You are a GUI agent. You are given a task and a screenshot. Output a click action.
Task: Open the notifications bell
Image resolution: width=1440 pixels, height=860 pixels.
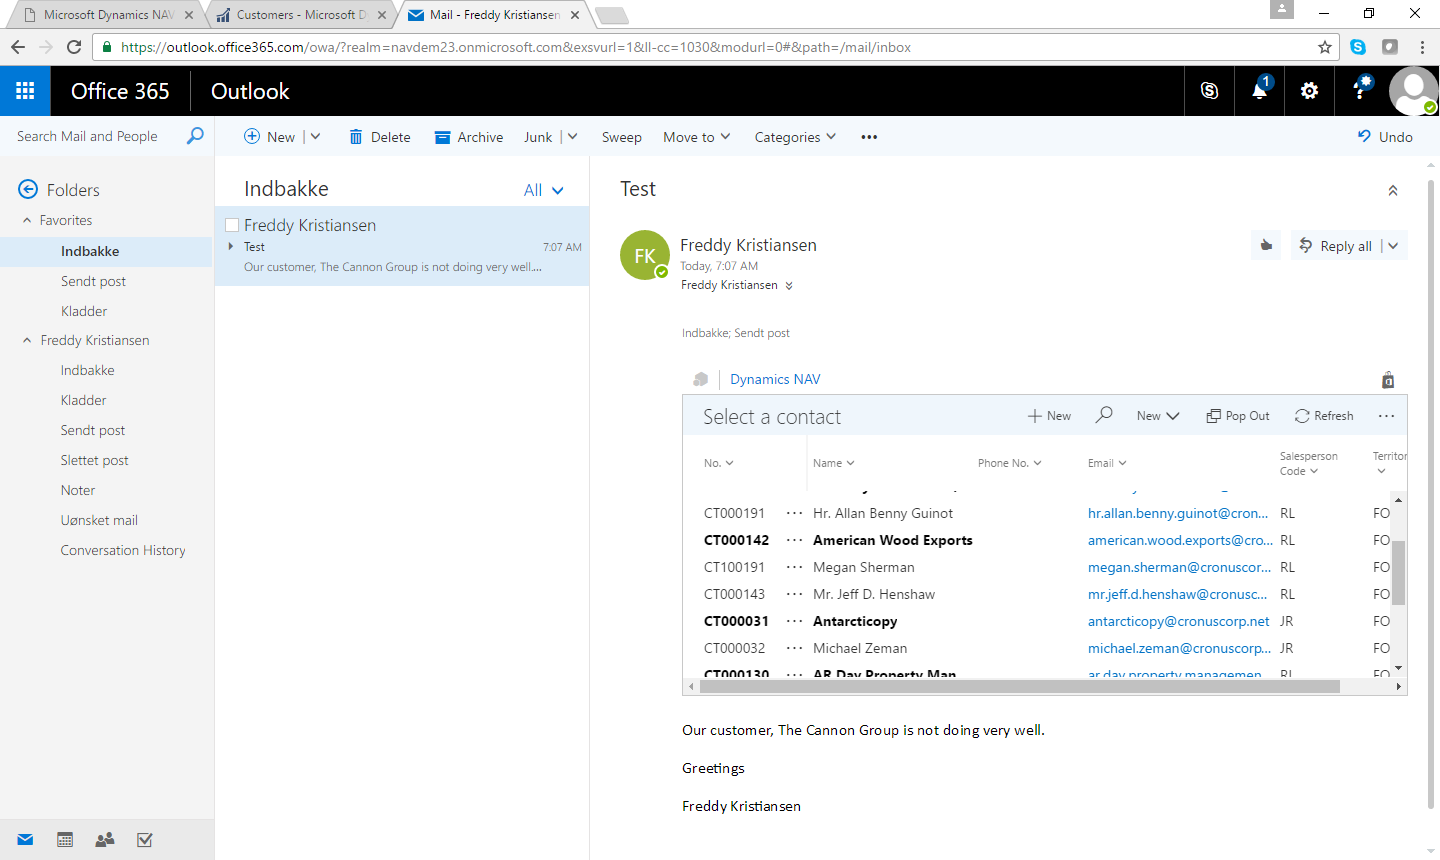coord(1259,91)
